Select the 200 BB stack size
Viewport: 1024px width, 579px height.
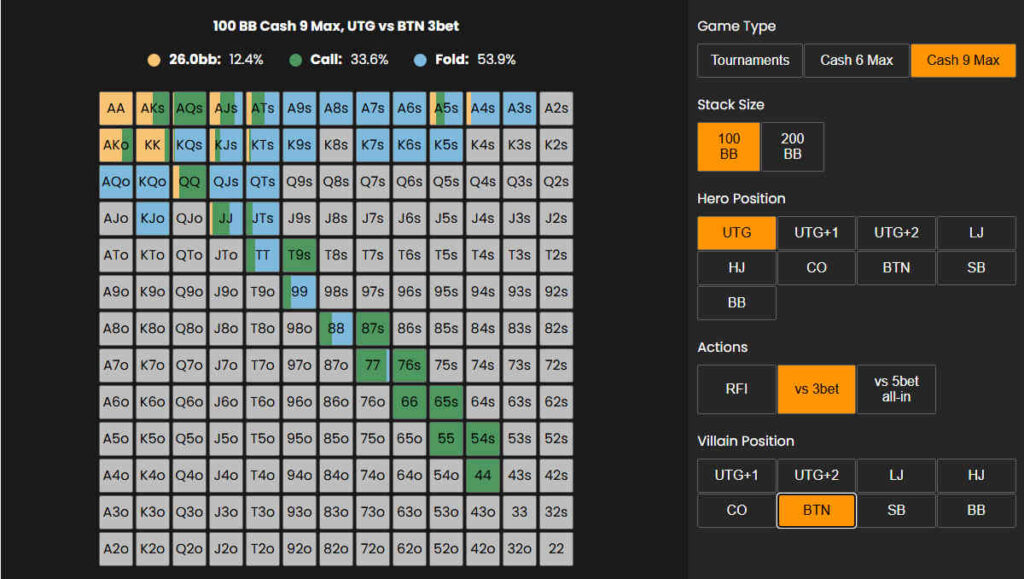coord(792,147)
